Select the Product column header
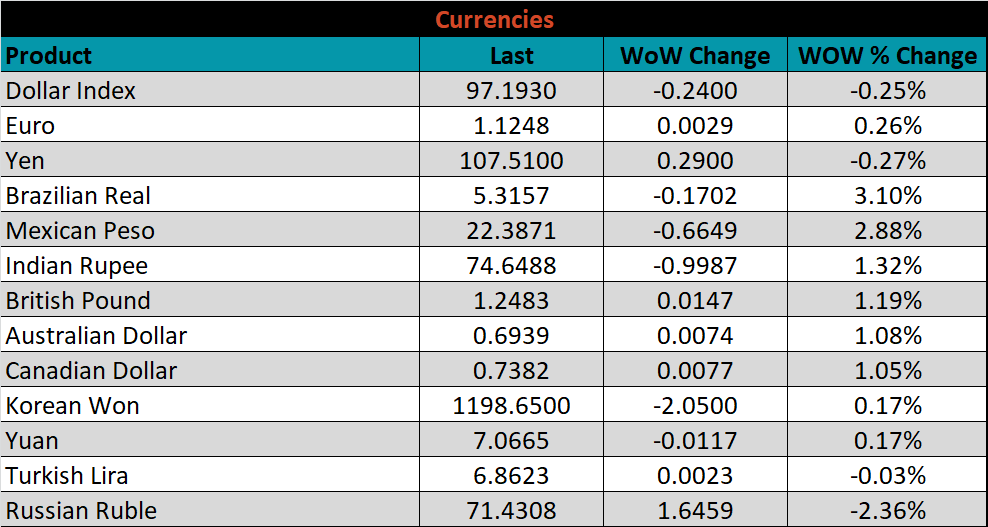 click(49, 55)
